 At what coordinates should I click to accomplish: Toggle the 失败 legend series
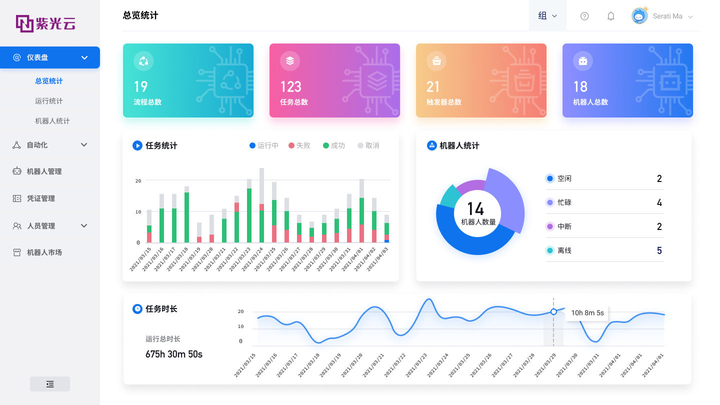coord(299,146)
